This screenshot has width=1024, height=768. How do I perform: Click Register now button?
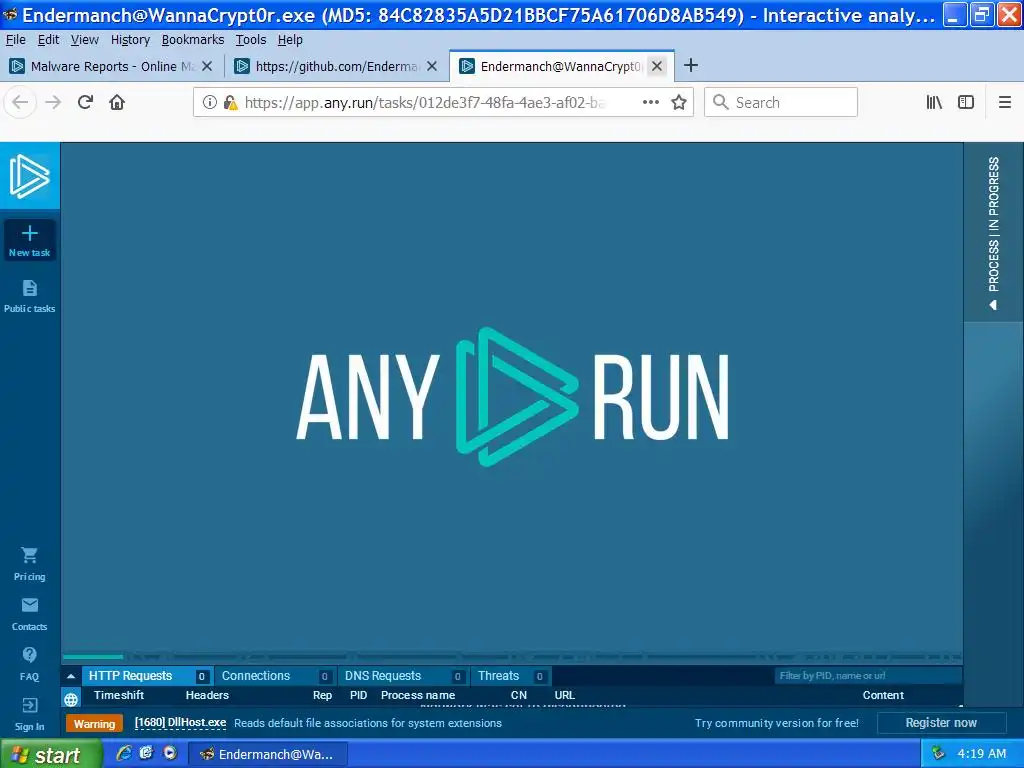[940, 723]
